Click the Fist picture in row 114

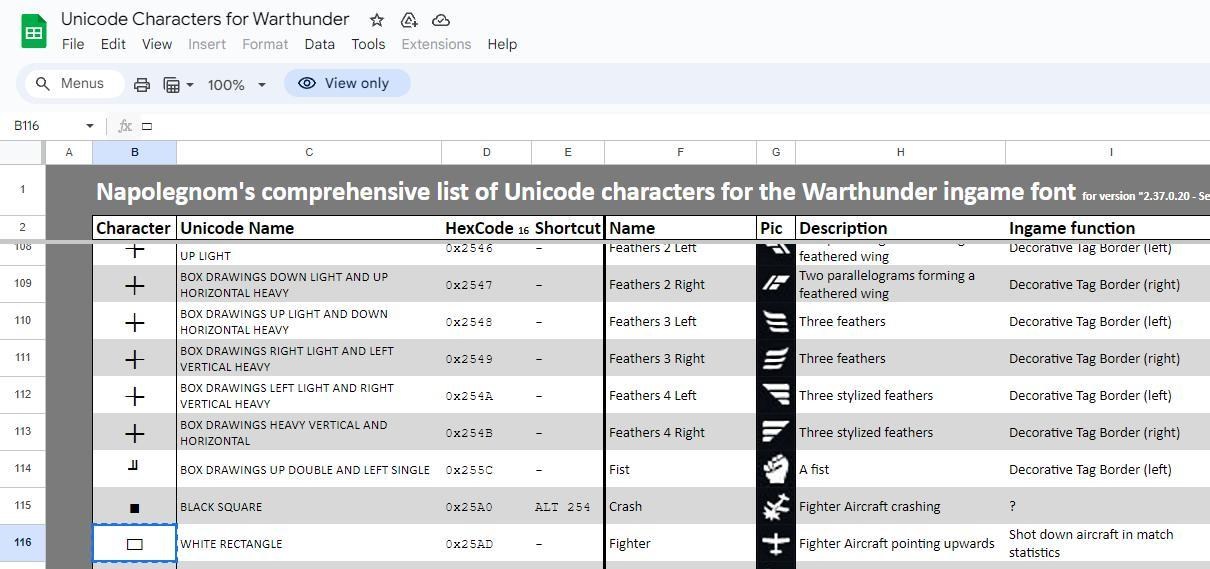775,469
